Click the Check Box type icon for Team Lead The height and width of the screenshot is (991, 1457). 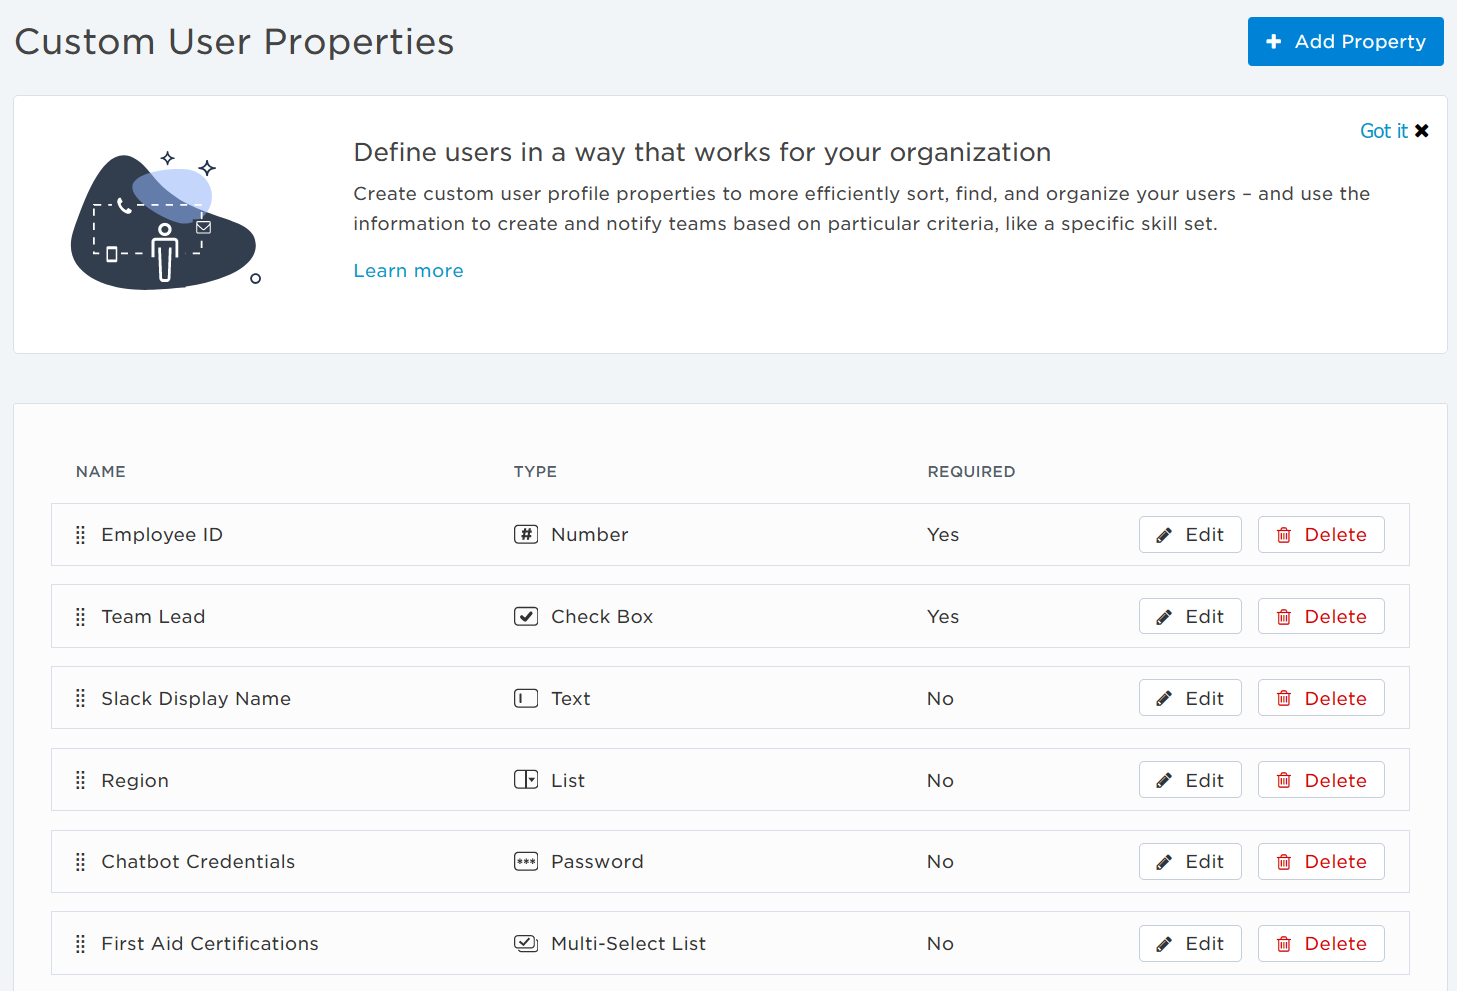[526, 616]
